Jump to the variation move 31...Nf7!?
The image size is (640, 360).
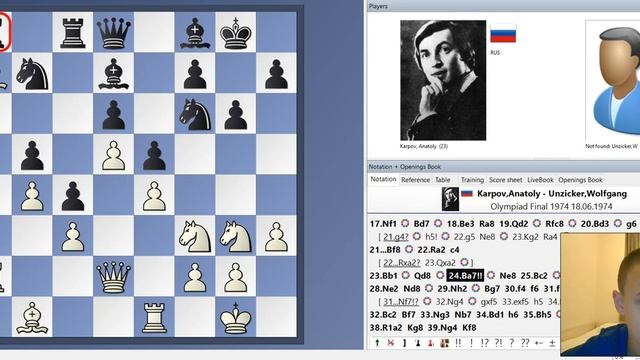point(401,302)
